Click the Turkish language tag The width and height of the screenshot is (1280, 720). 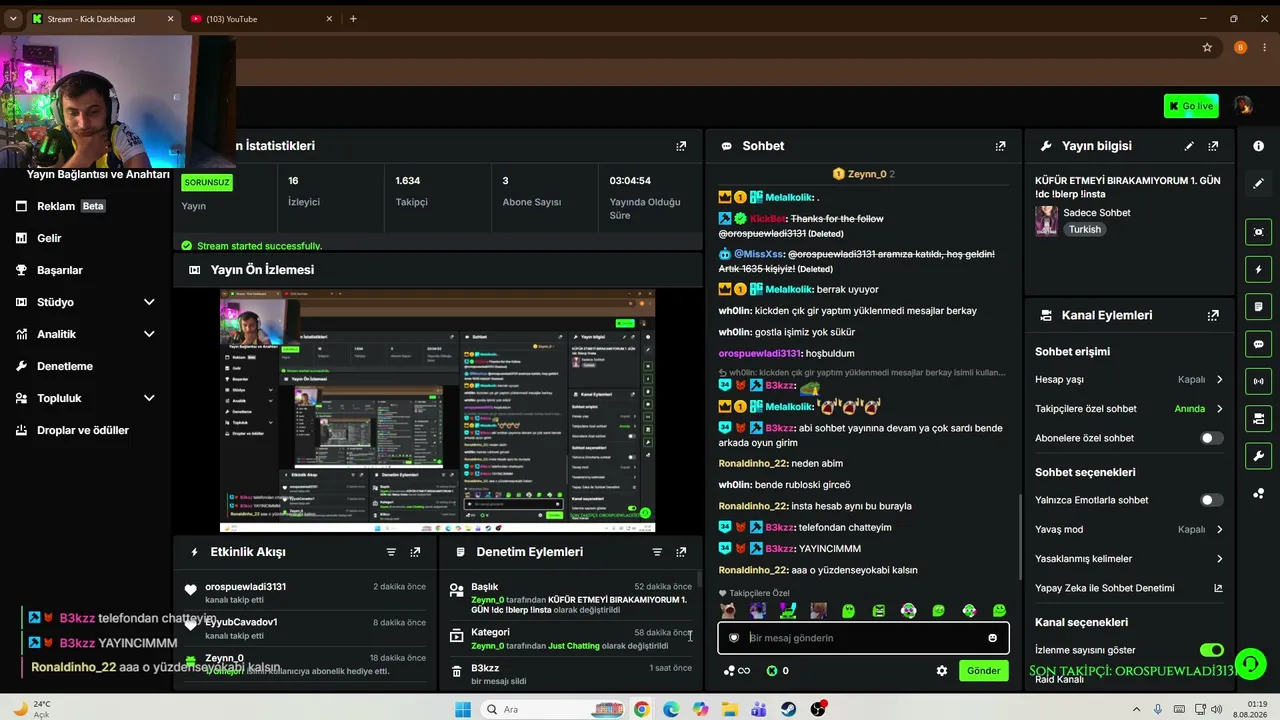(x=1084, y=230)
